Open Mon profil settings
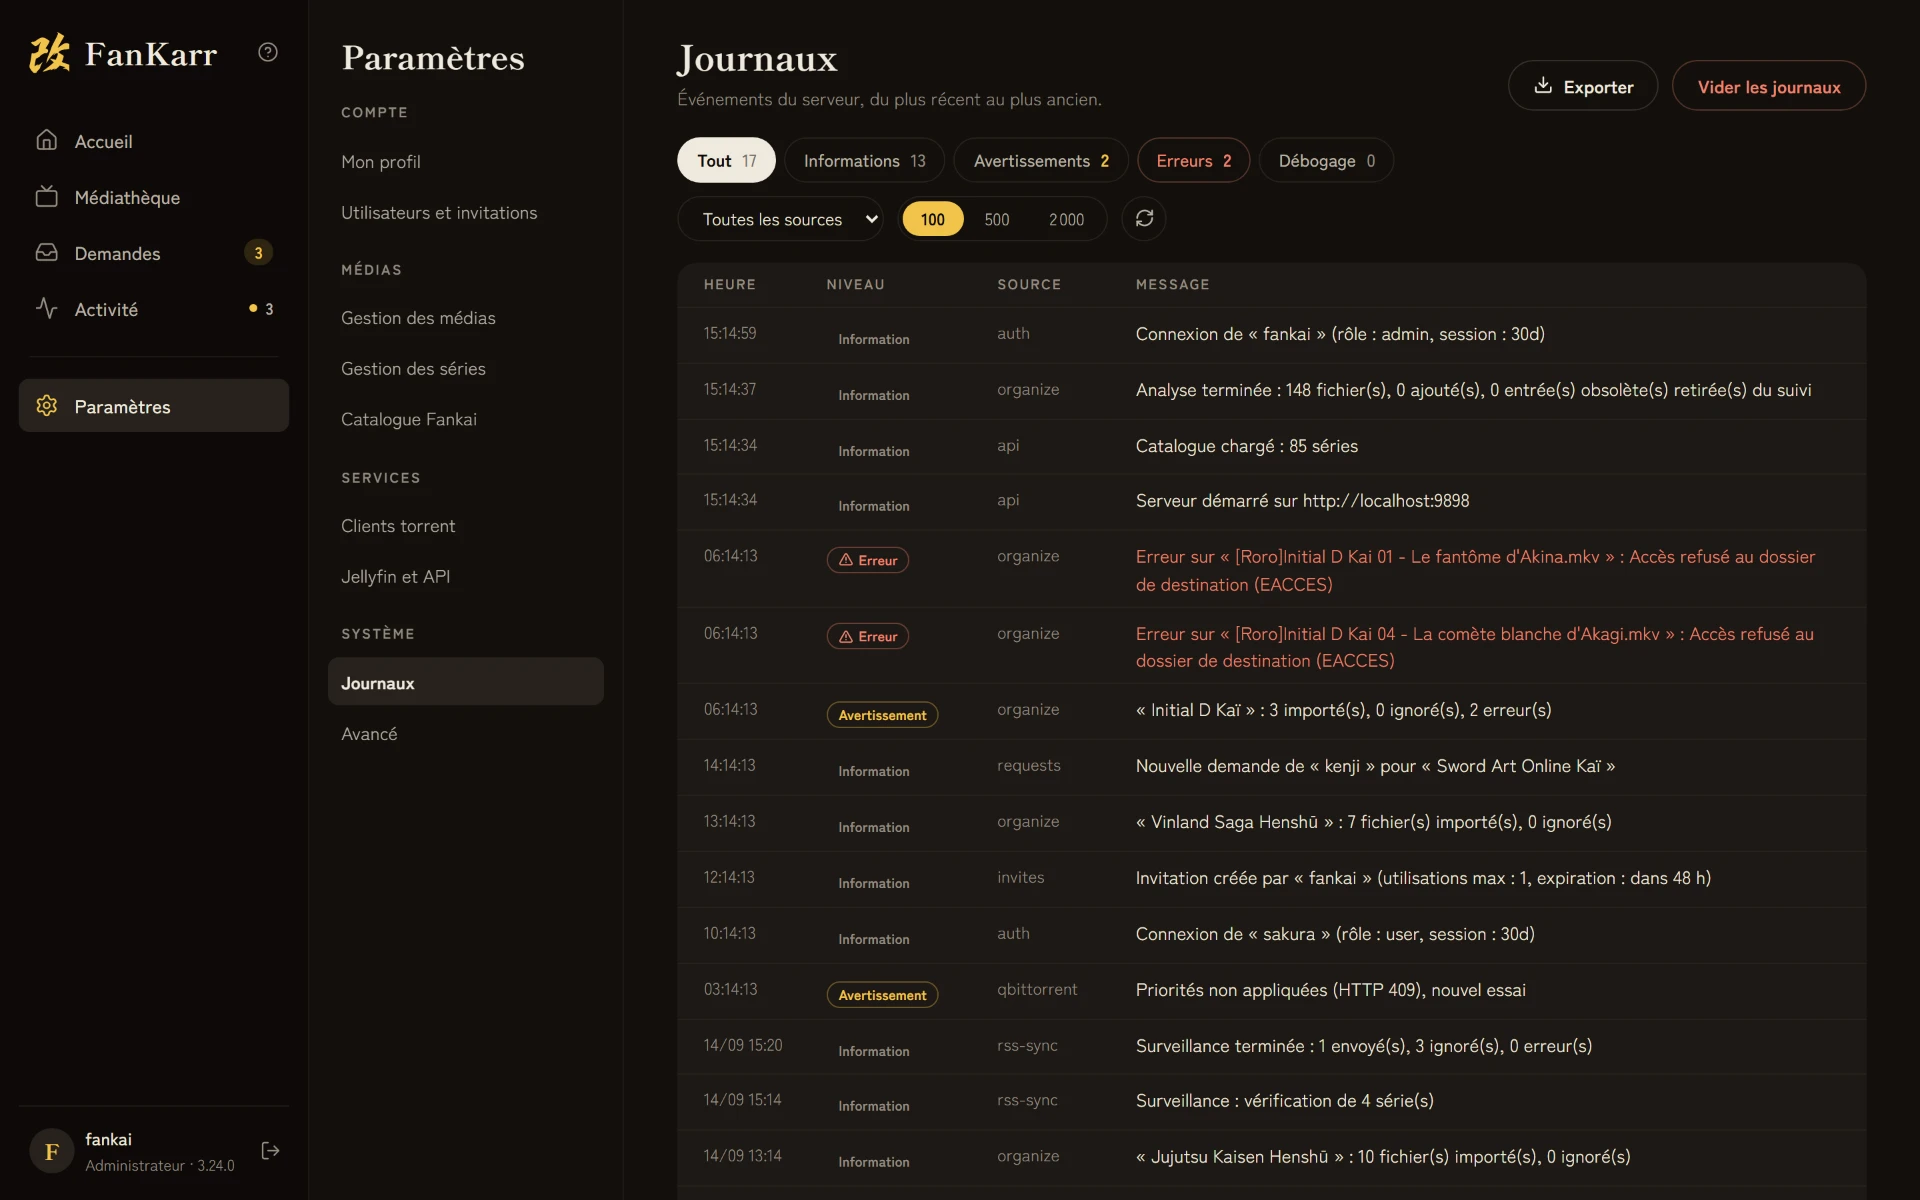 point(465,161)
